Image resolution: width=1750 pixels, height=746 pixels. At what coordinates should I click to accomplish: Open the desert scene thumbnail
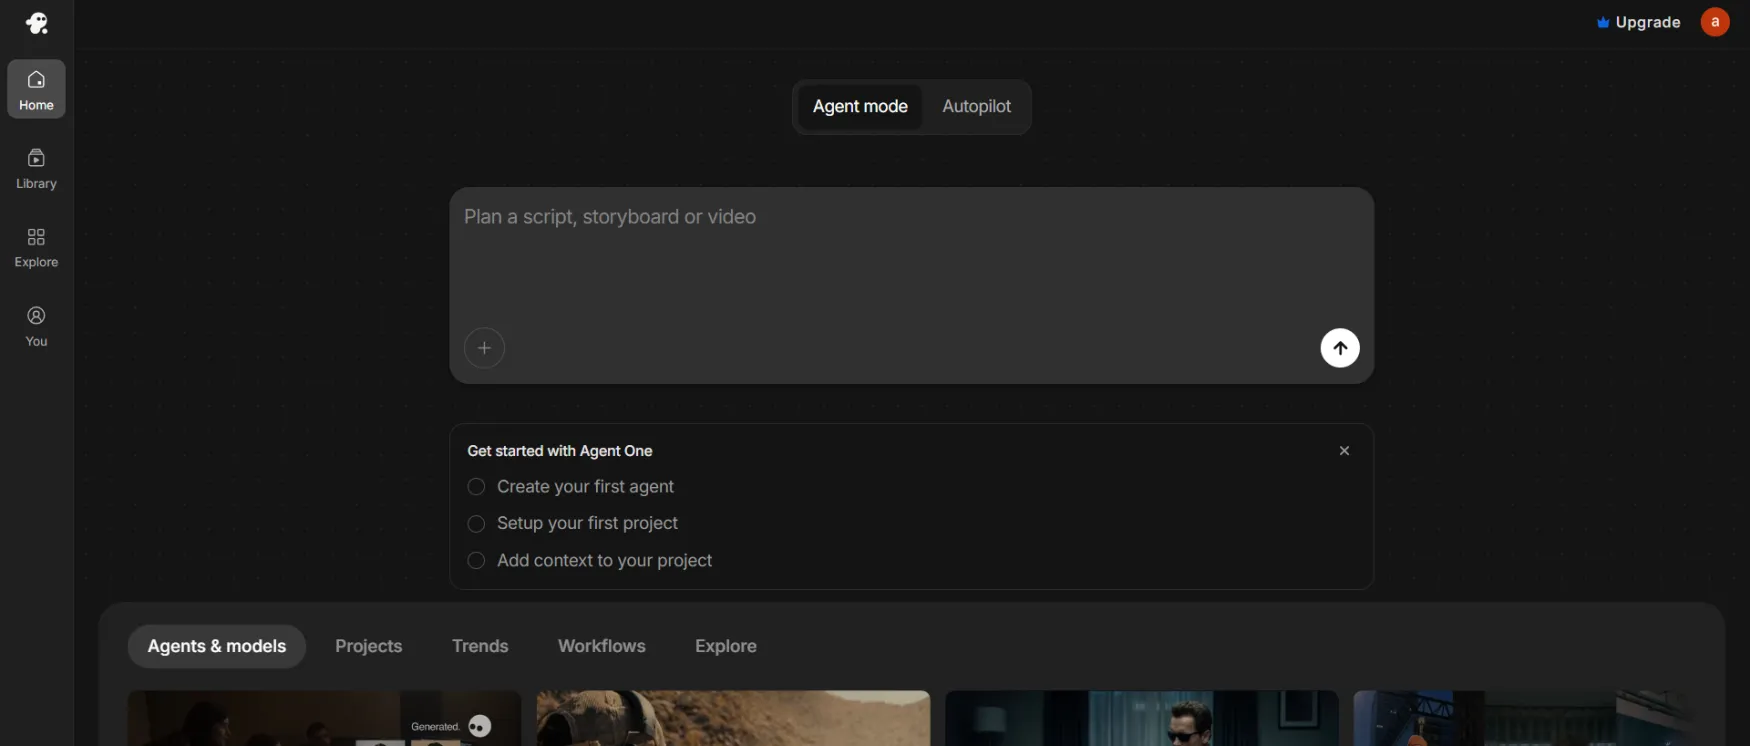coord(733,718)
